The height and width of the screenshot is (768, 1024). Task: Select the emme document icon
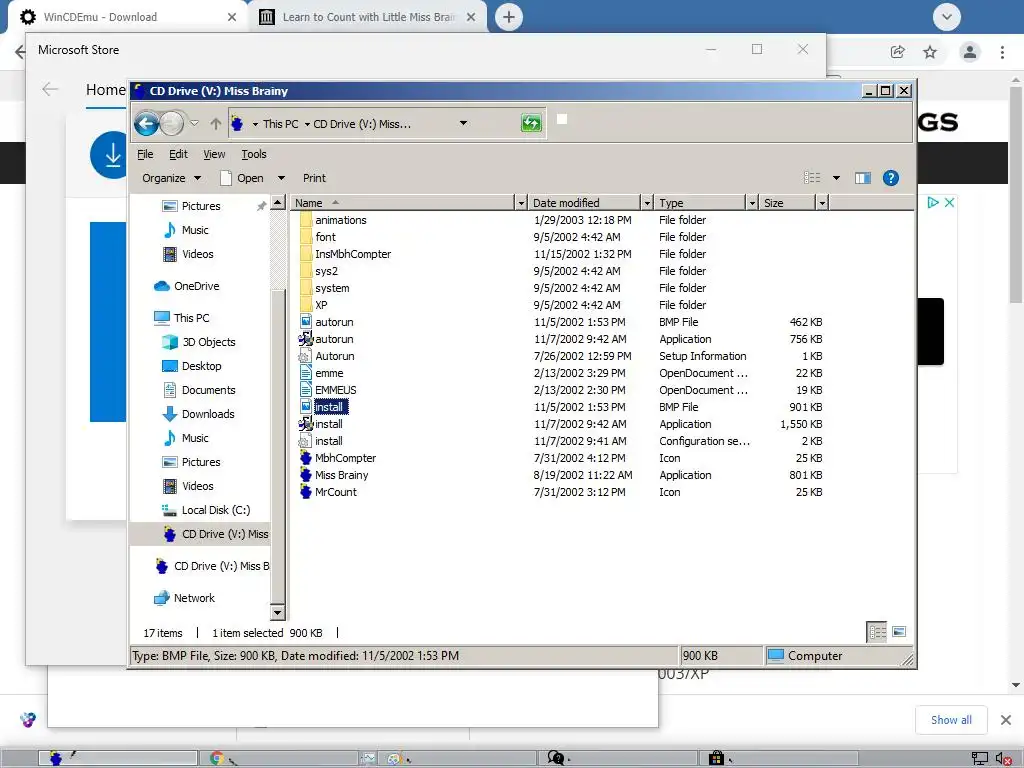pyautogui.click(x=306, y=373)
